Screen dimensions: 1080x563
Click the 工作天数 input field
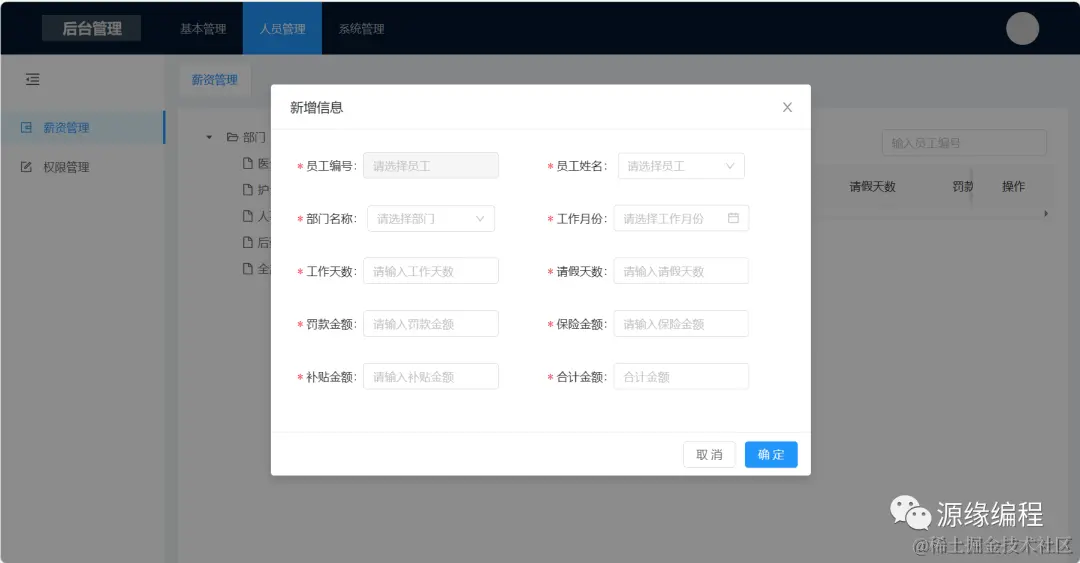click(431, 271)
